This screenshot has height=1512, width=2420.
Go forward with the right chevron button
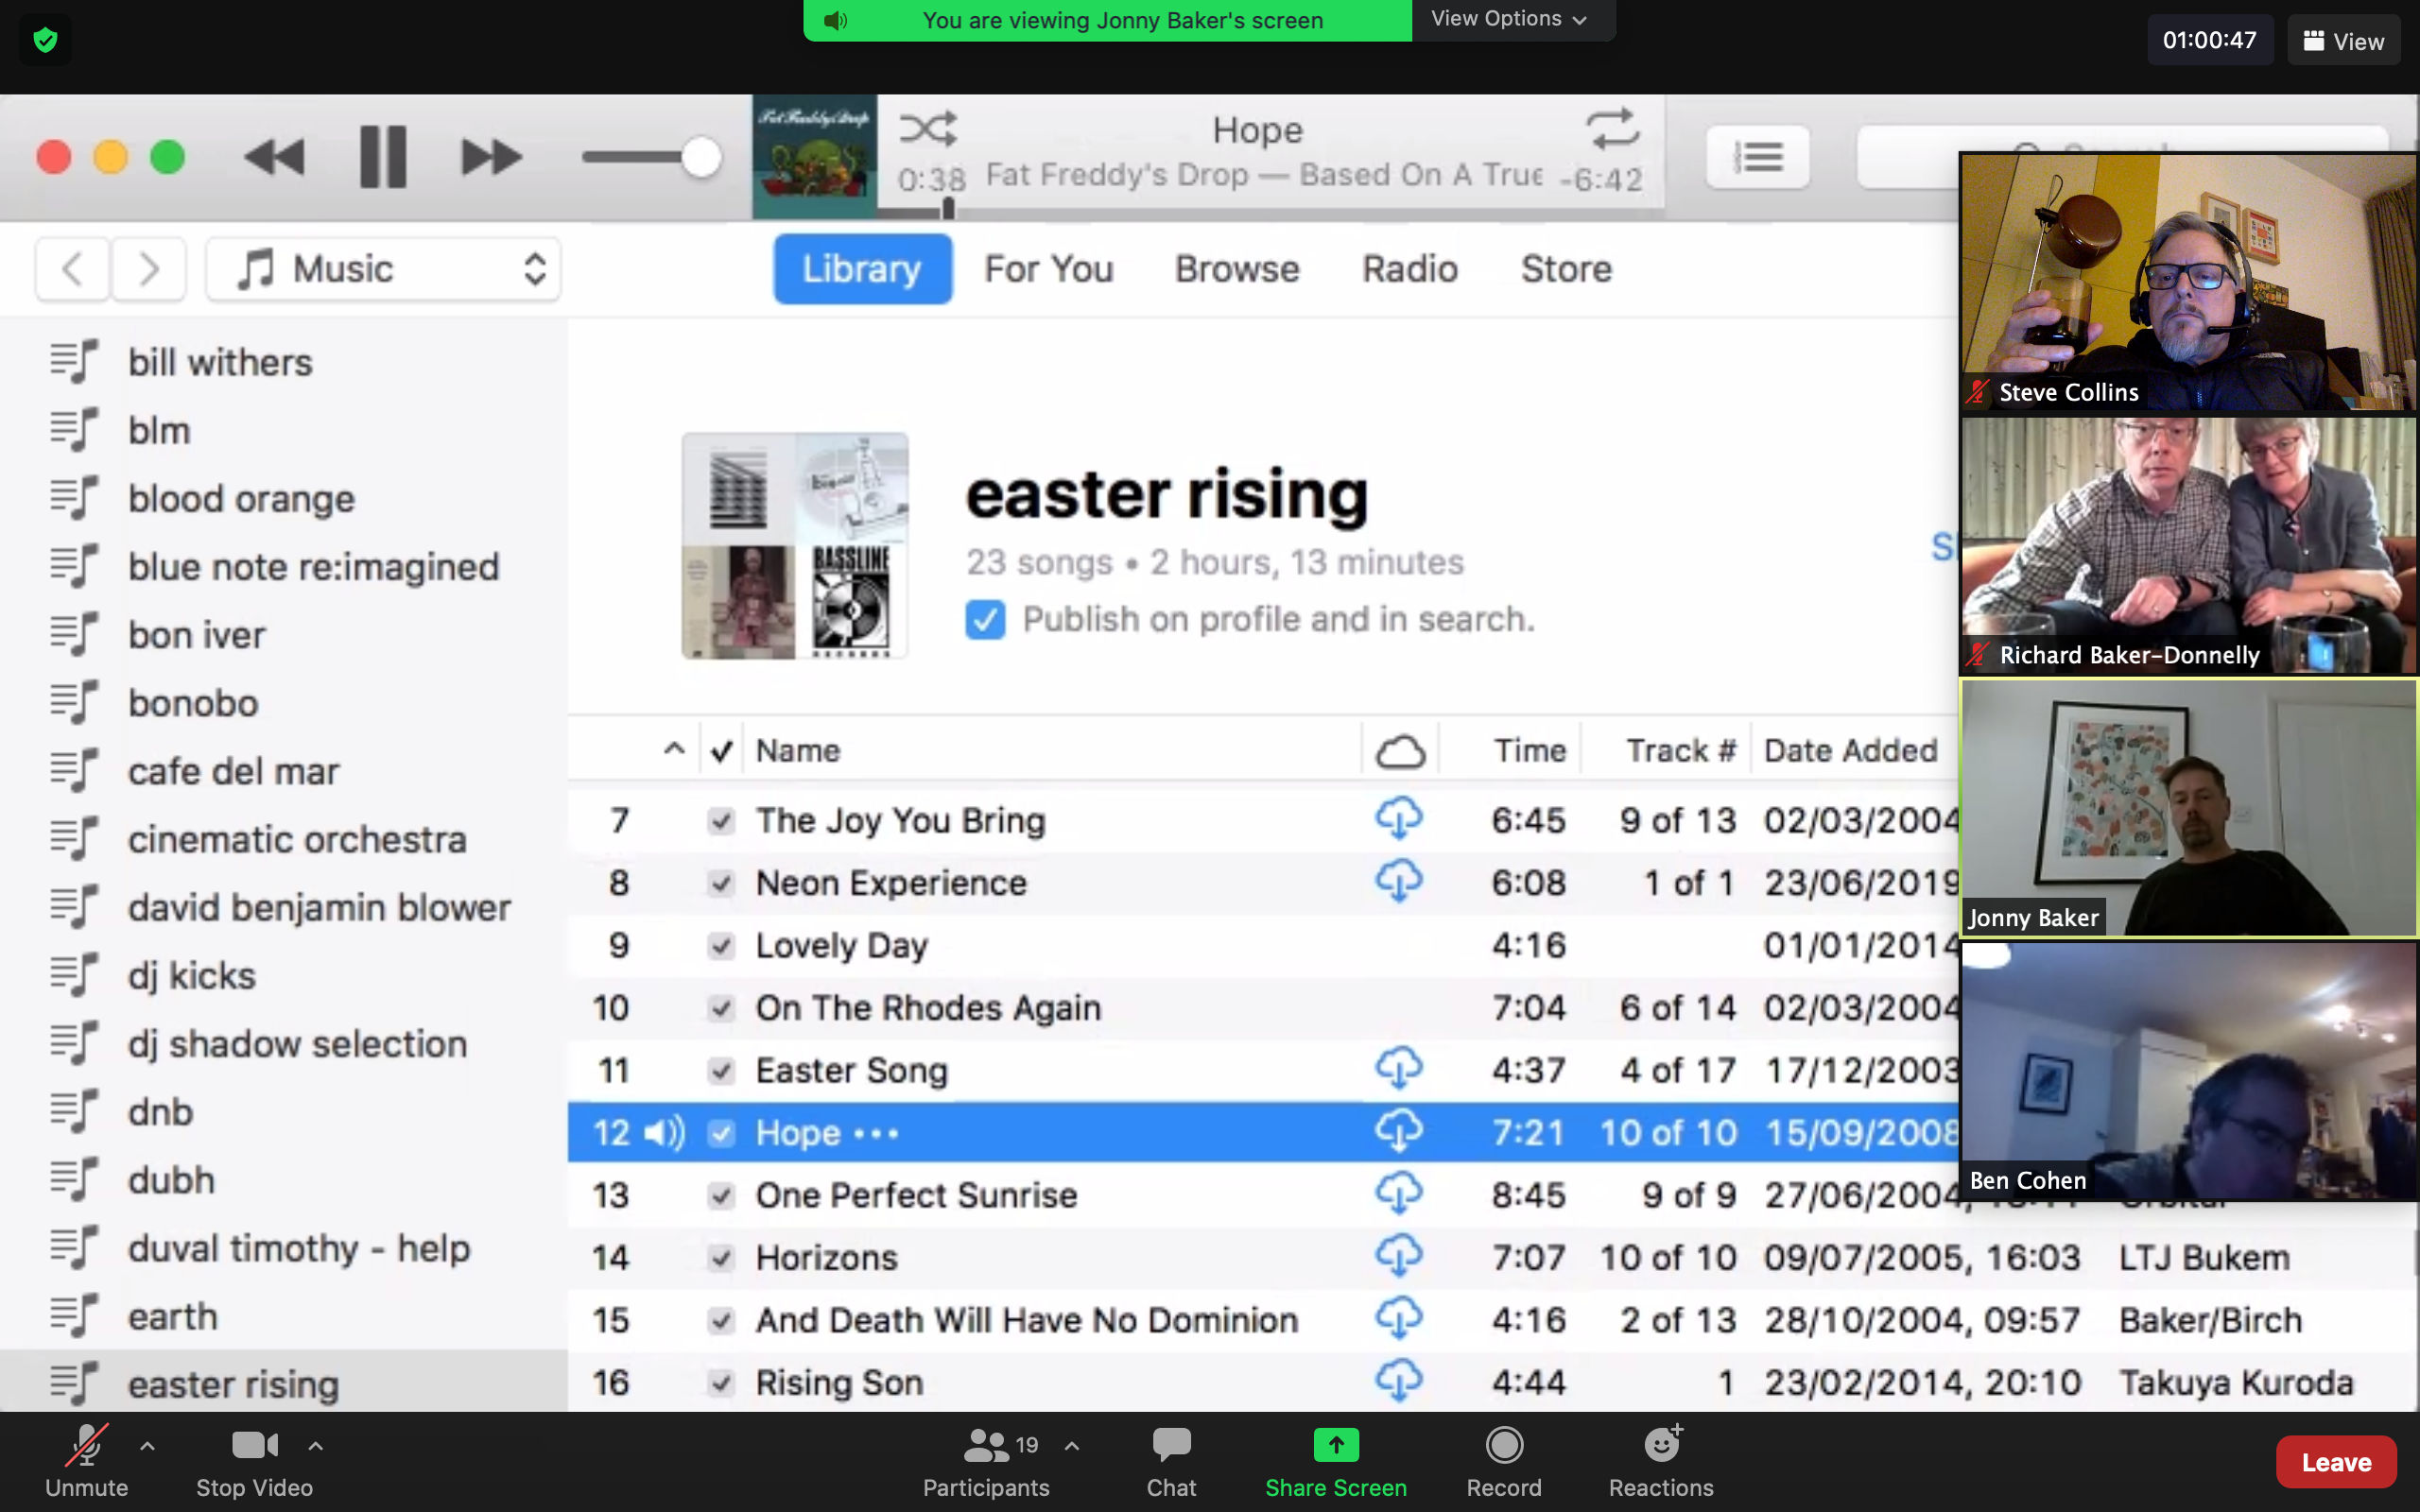tap(148, 269)
